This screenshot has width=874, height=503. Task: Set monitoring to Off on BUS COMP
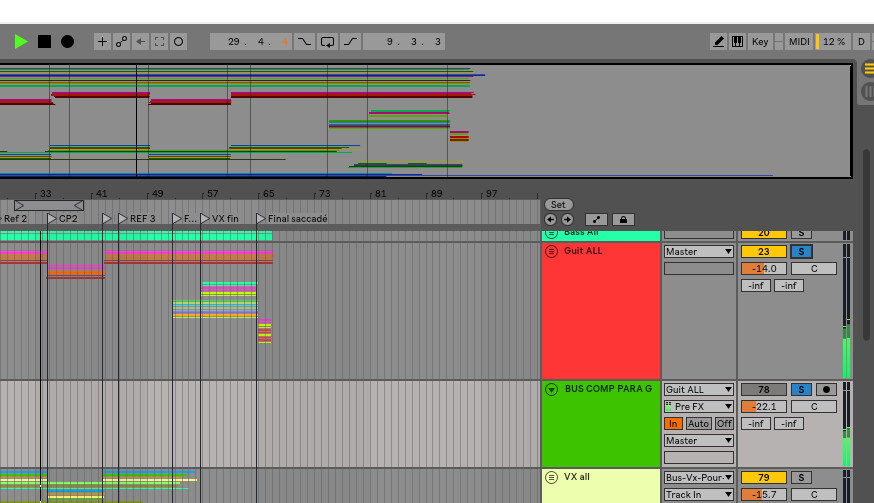click(724, 423)
